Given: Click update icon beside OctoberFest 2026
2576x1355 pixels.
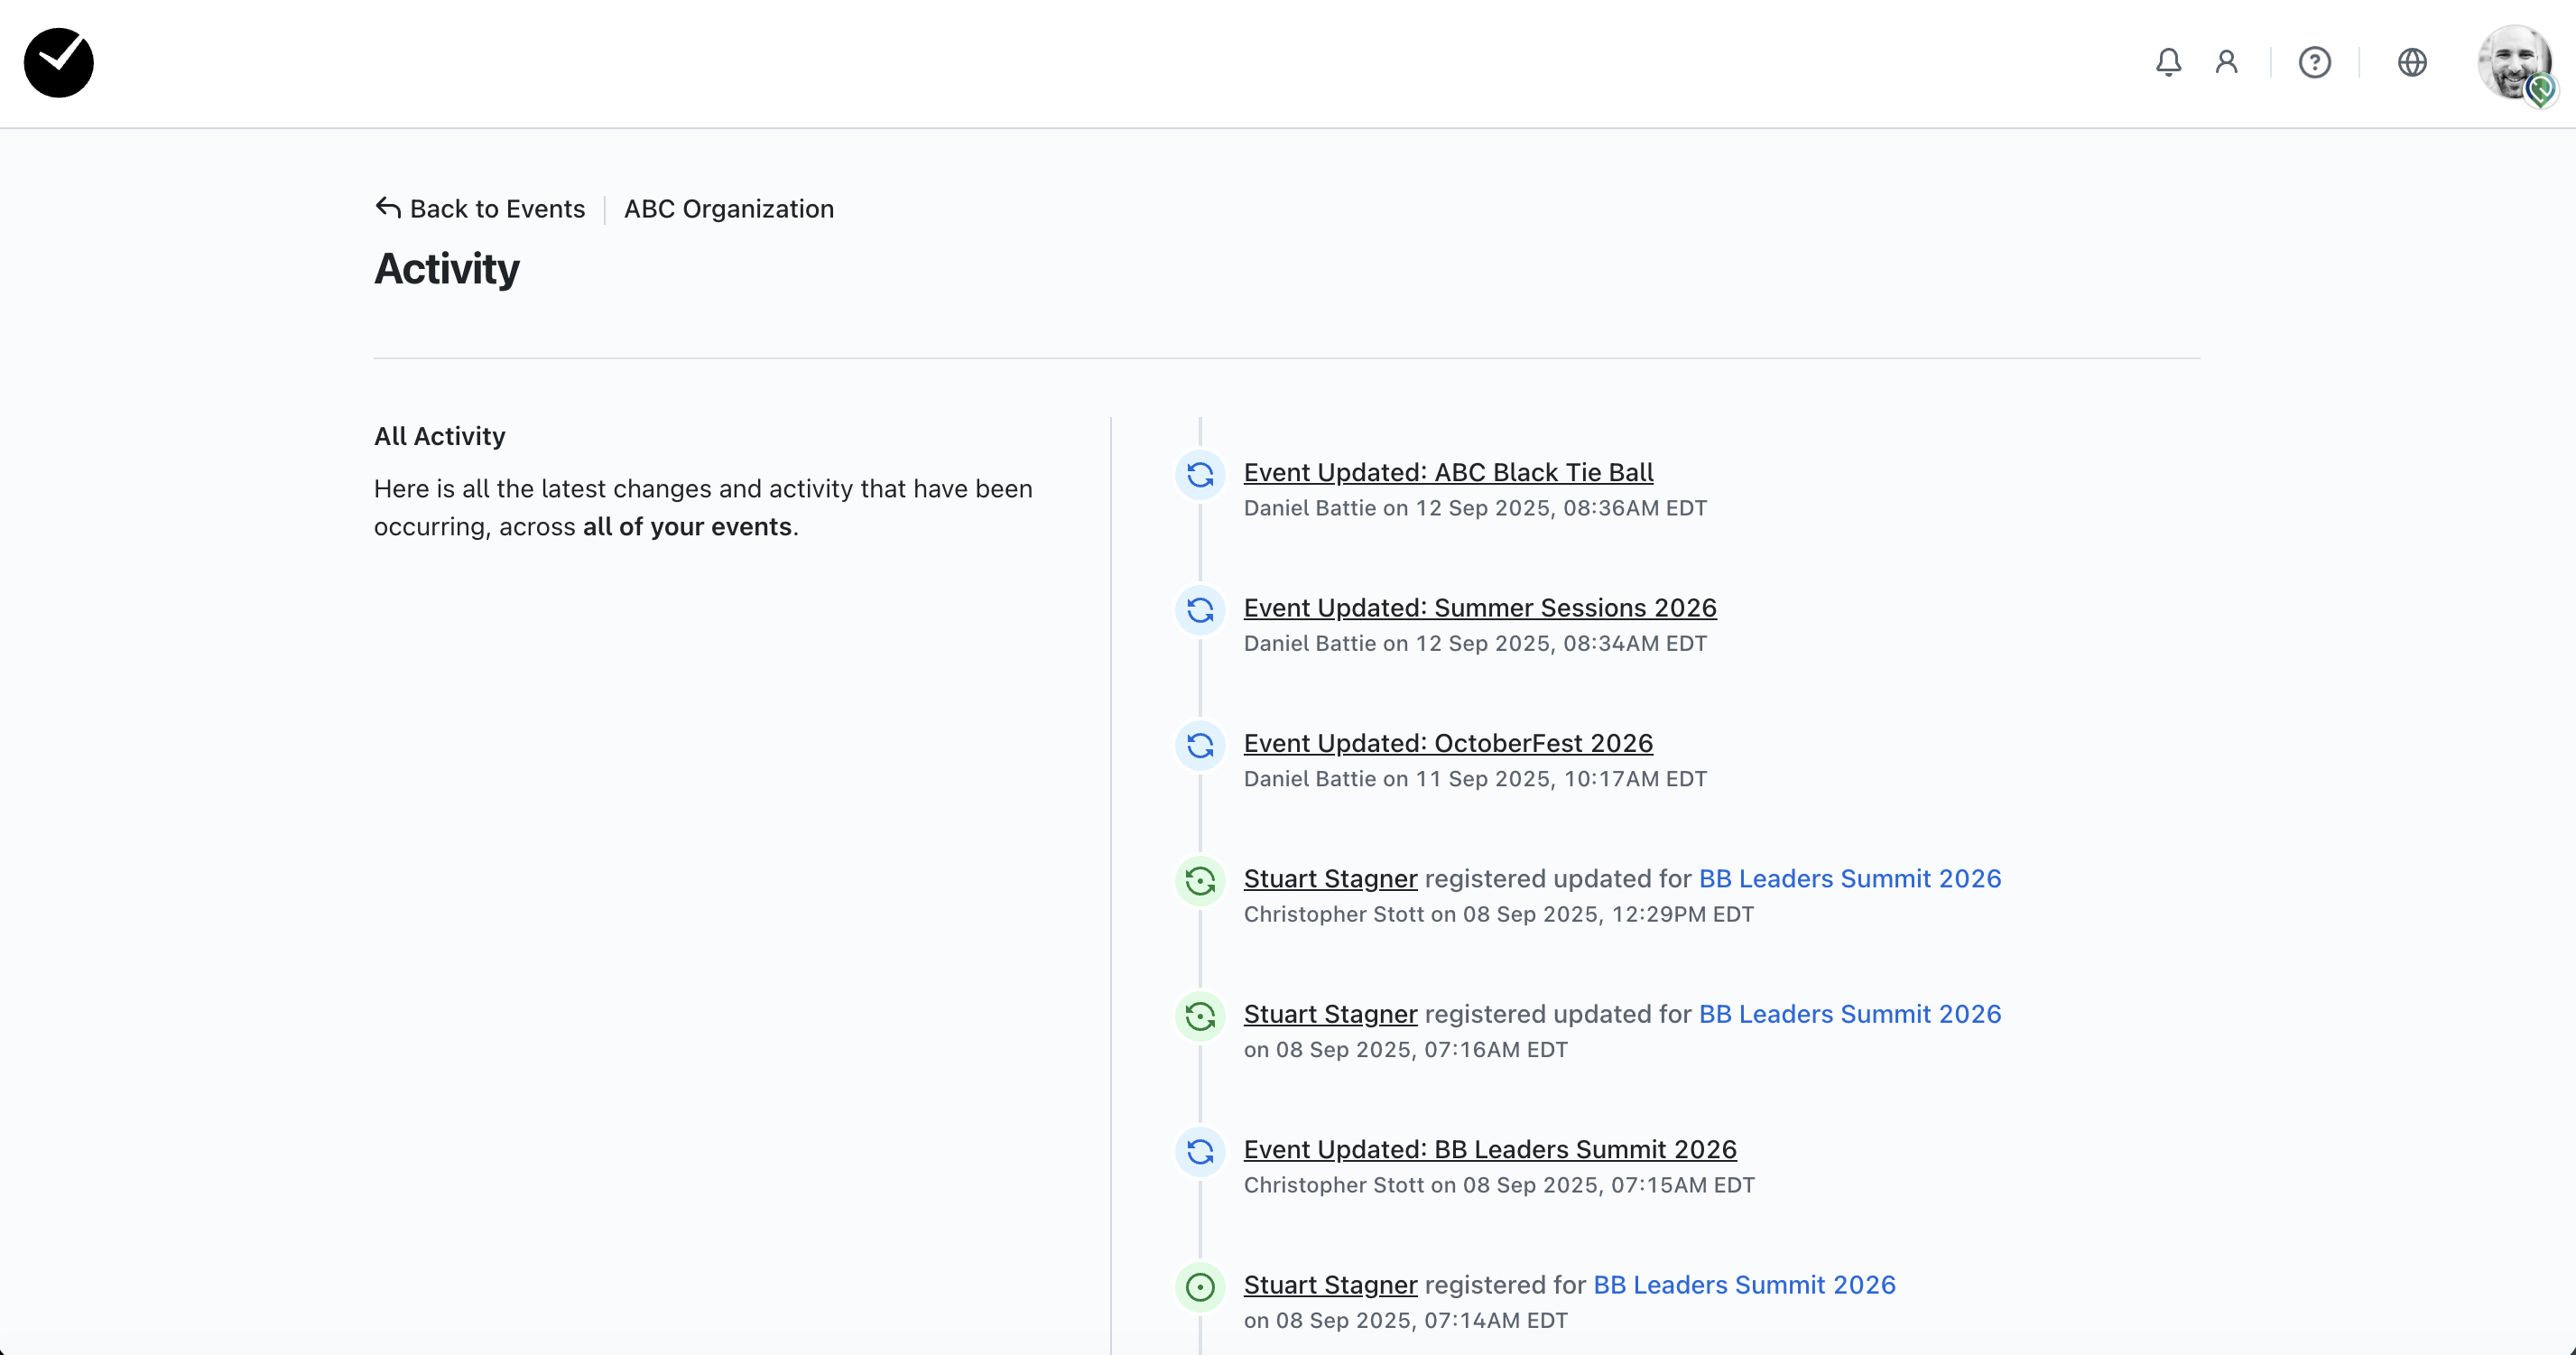Looking at the screenshot, I should point(1200,746).
